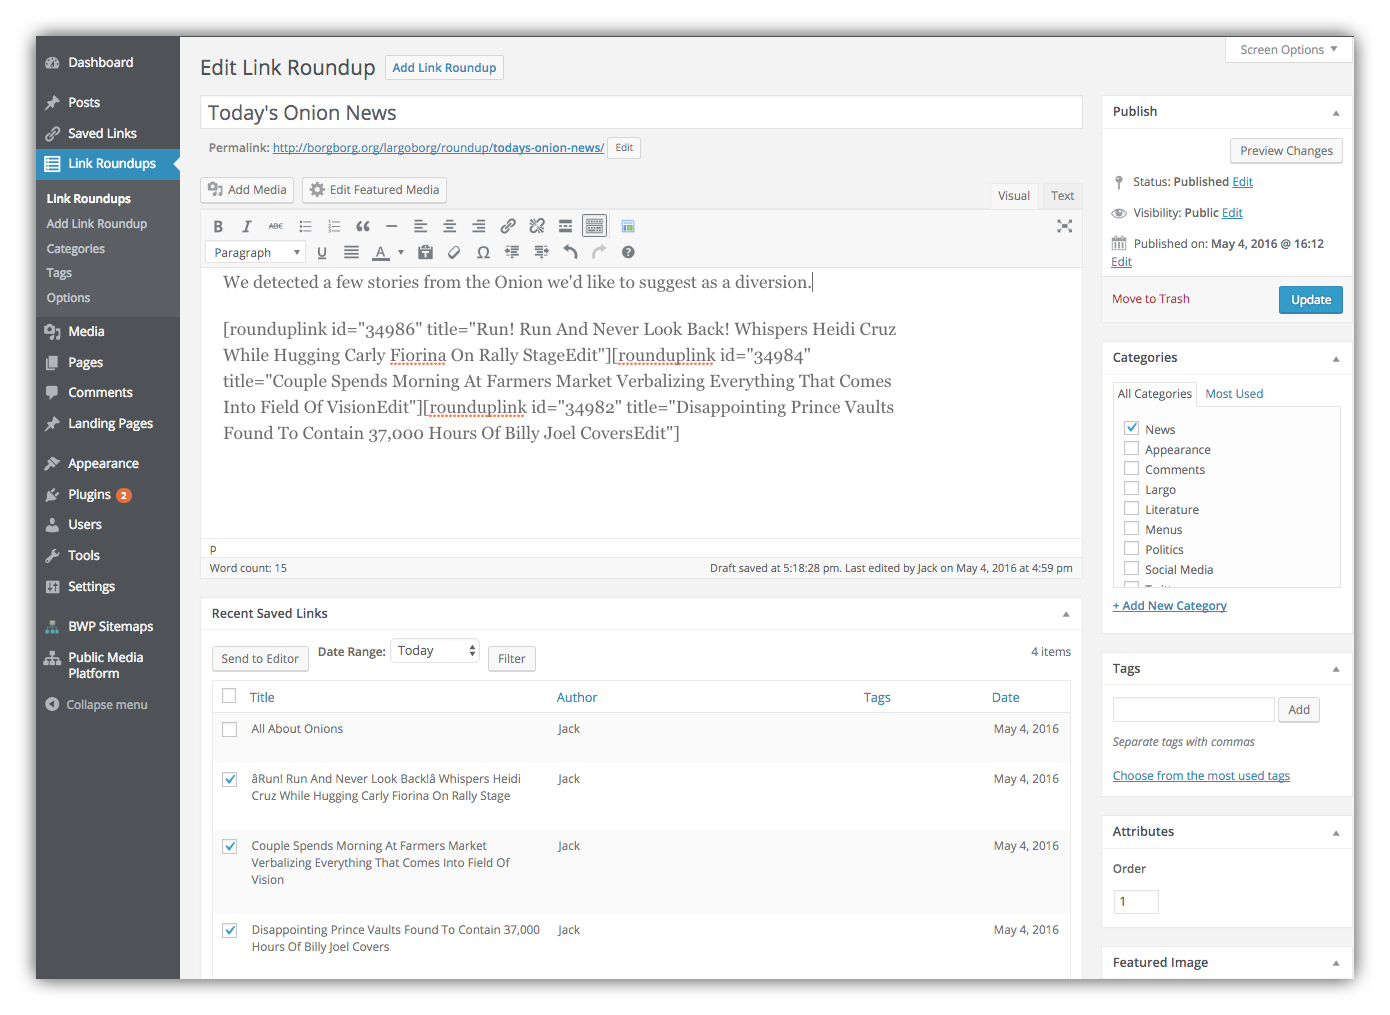The image size is (1390, 1015).
Task: Open keyboard shortcuts help icon
Action: 628,252
